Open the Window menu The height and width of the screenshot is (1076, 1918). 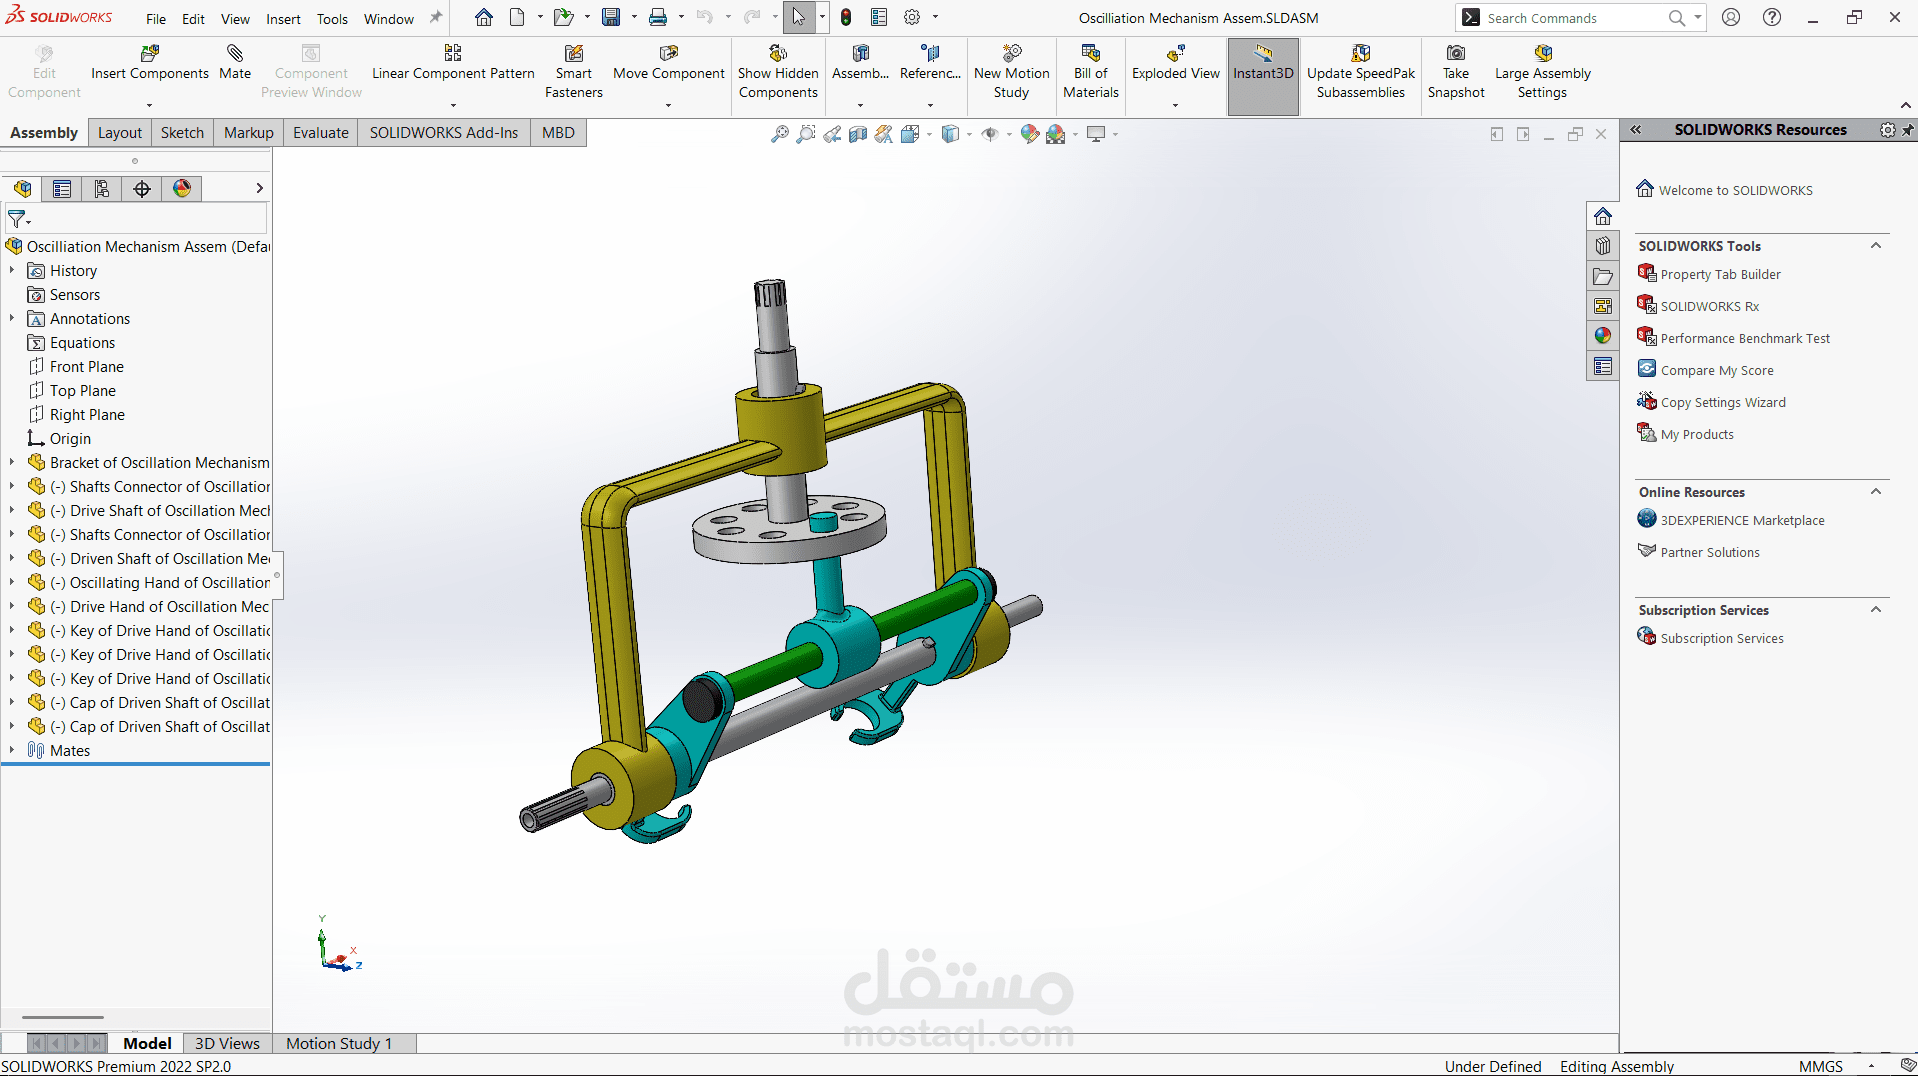(x=389, y=19)
